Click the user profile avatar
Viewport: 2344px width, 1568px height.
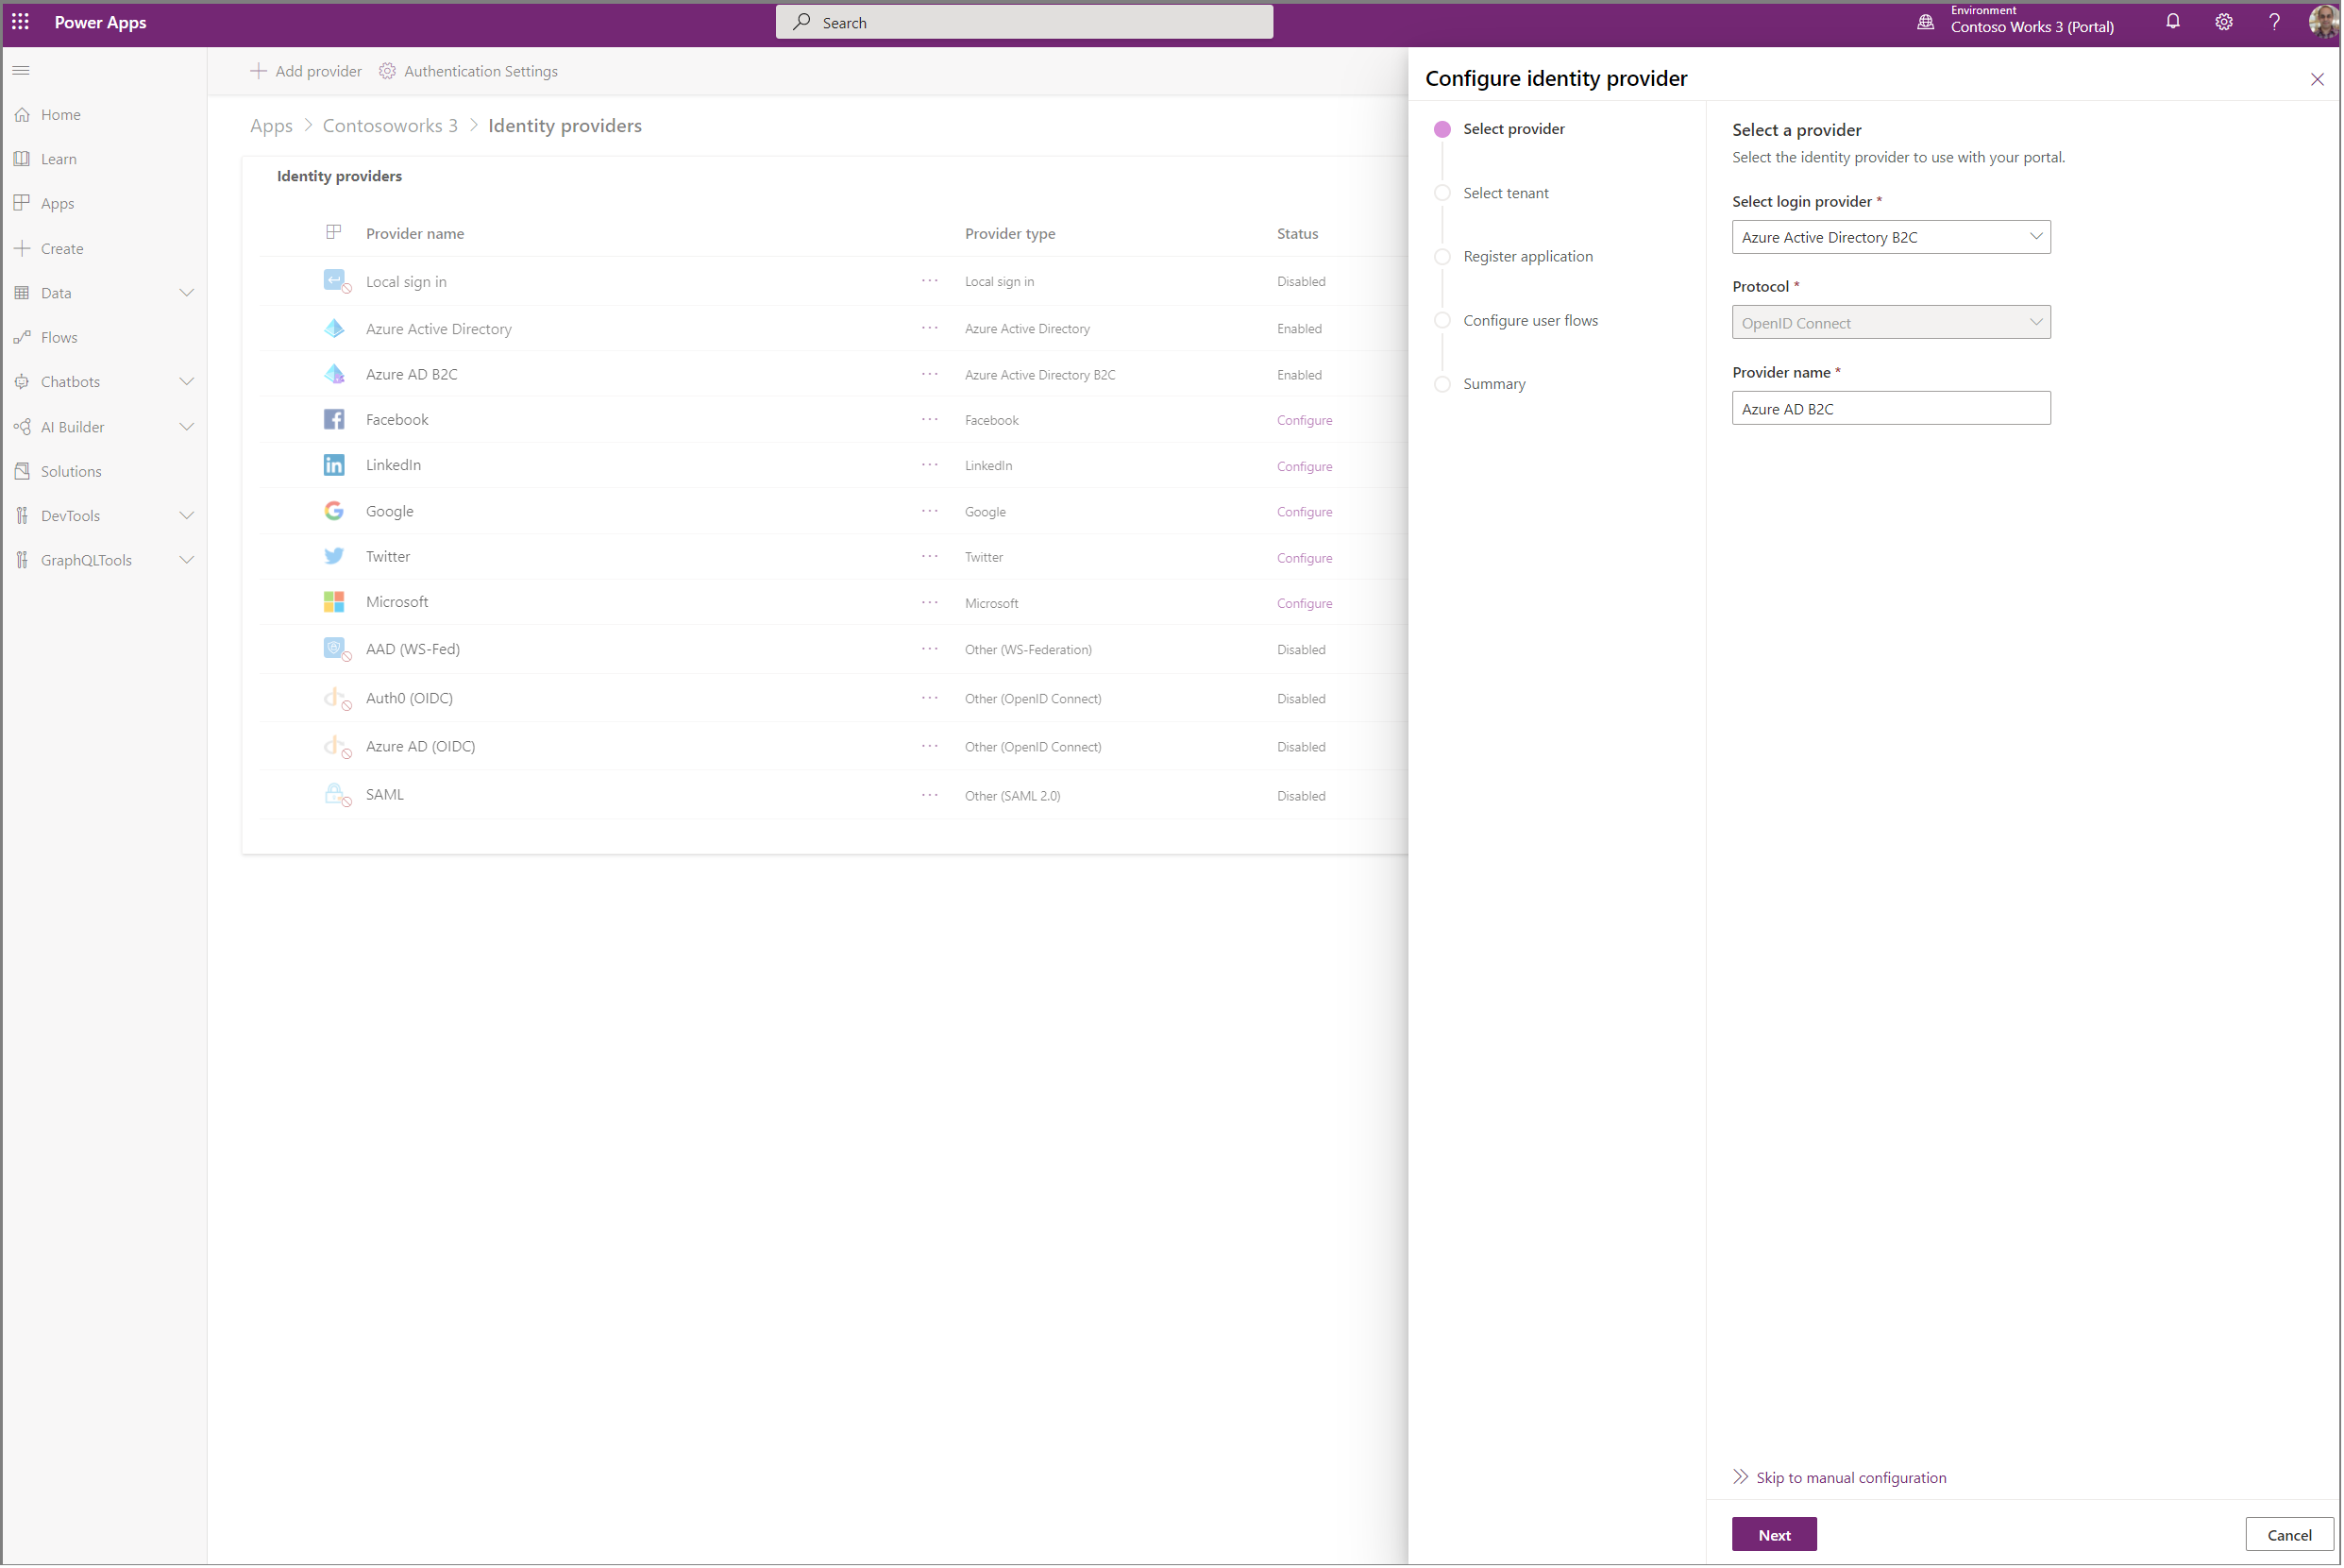tap(2322, 22)
